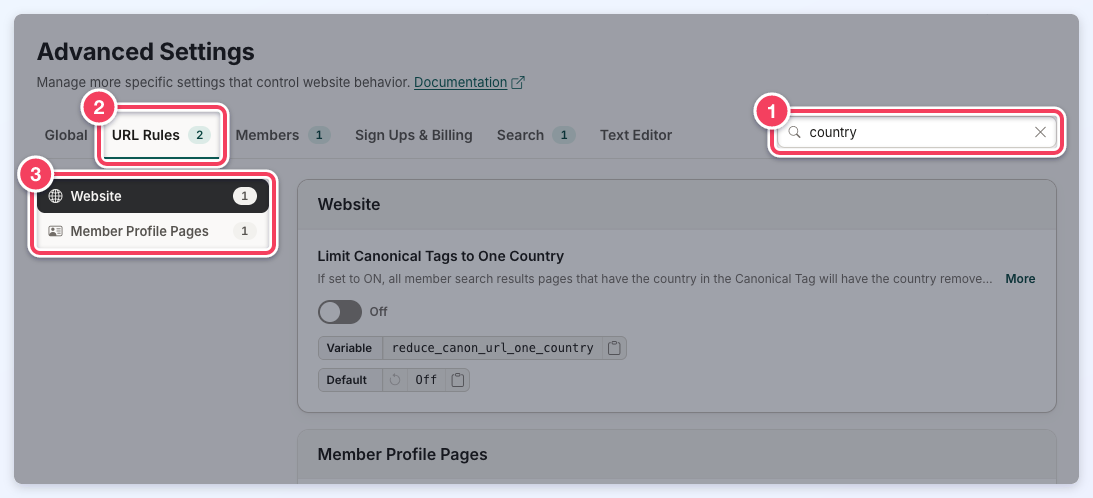Expand description with the More link
The image size is (1093, 498).
(1020, 278)
